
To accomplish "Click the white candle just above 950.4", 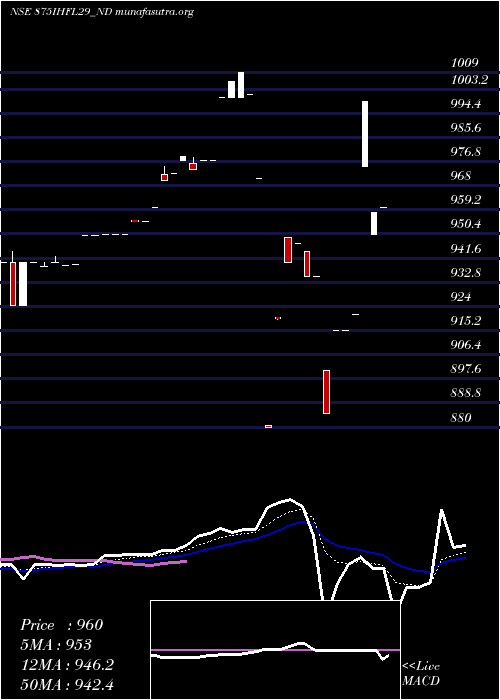I will point(374,223).
